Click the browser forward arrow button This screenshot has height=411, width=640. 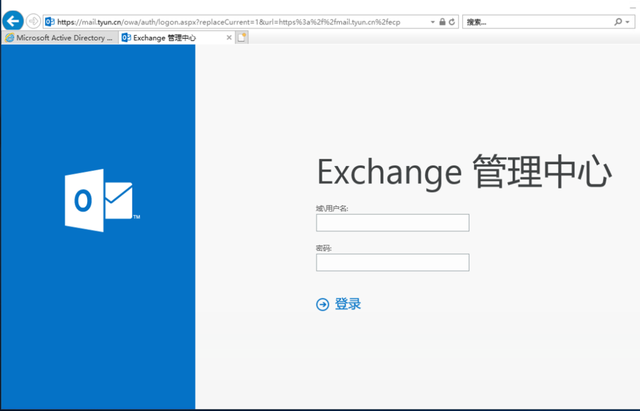coord(33,21)
